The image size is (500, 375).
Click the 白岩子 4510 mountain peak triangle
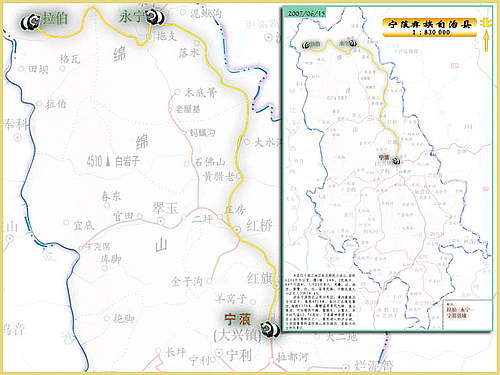(108, 162)
